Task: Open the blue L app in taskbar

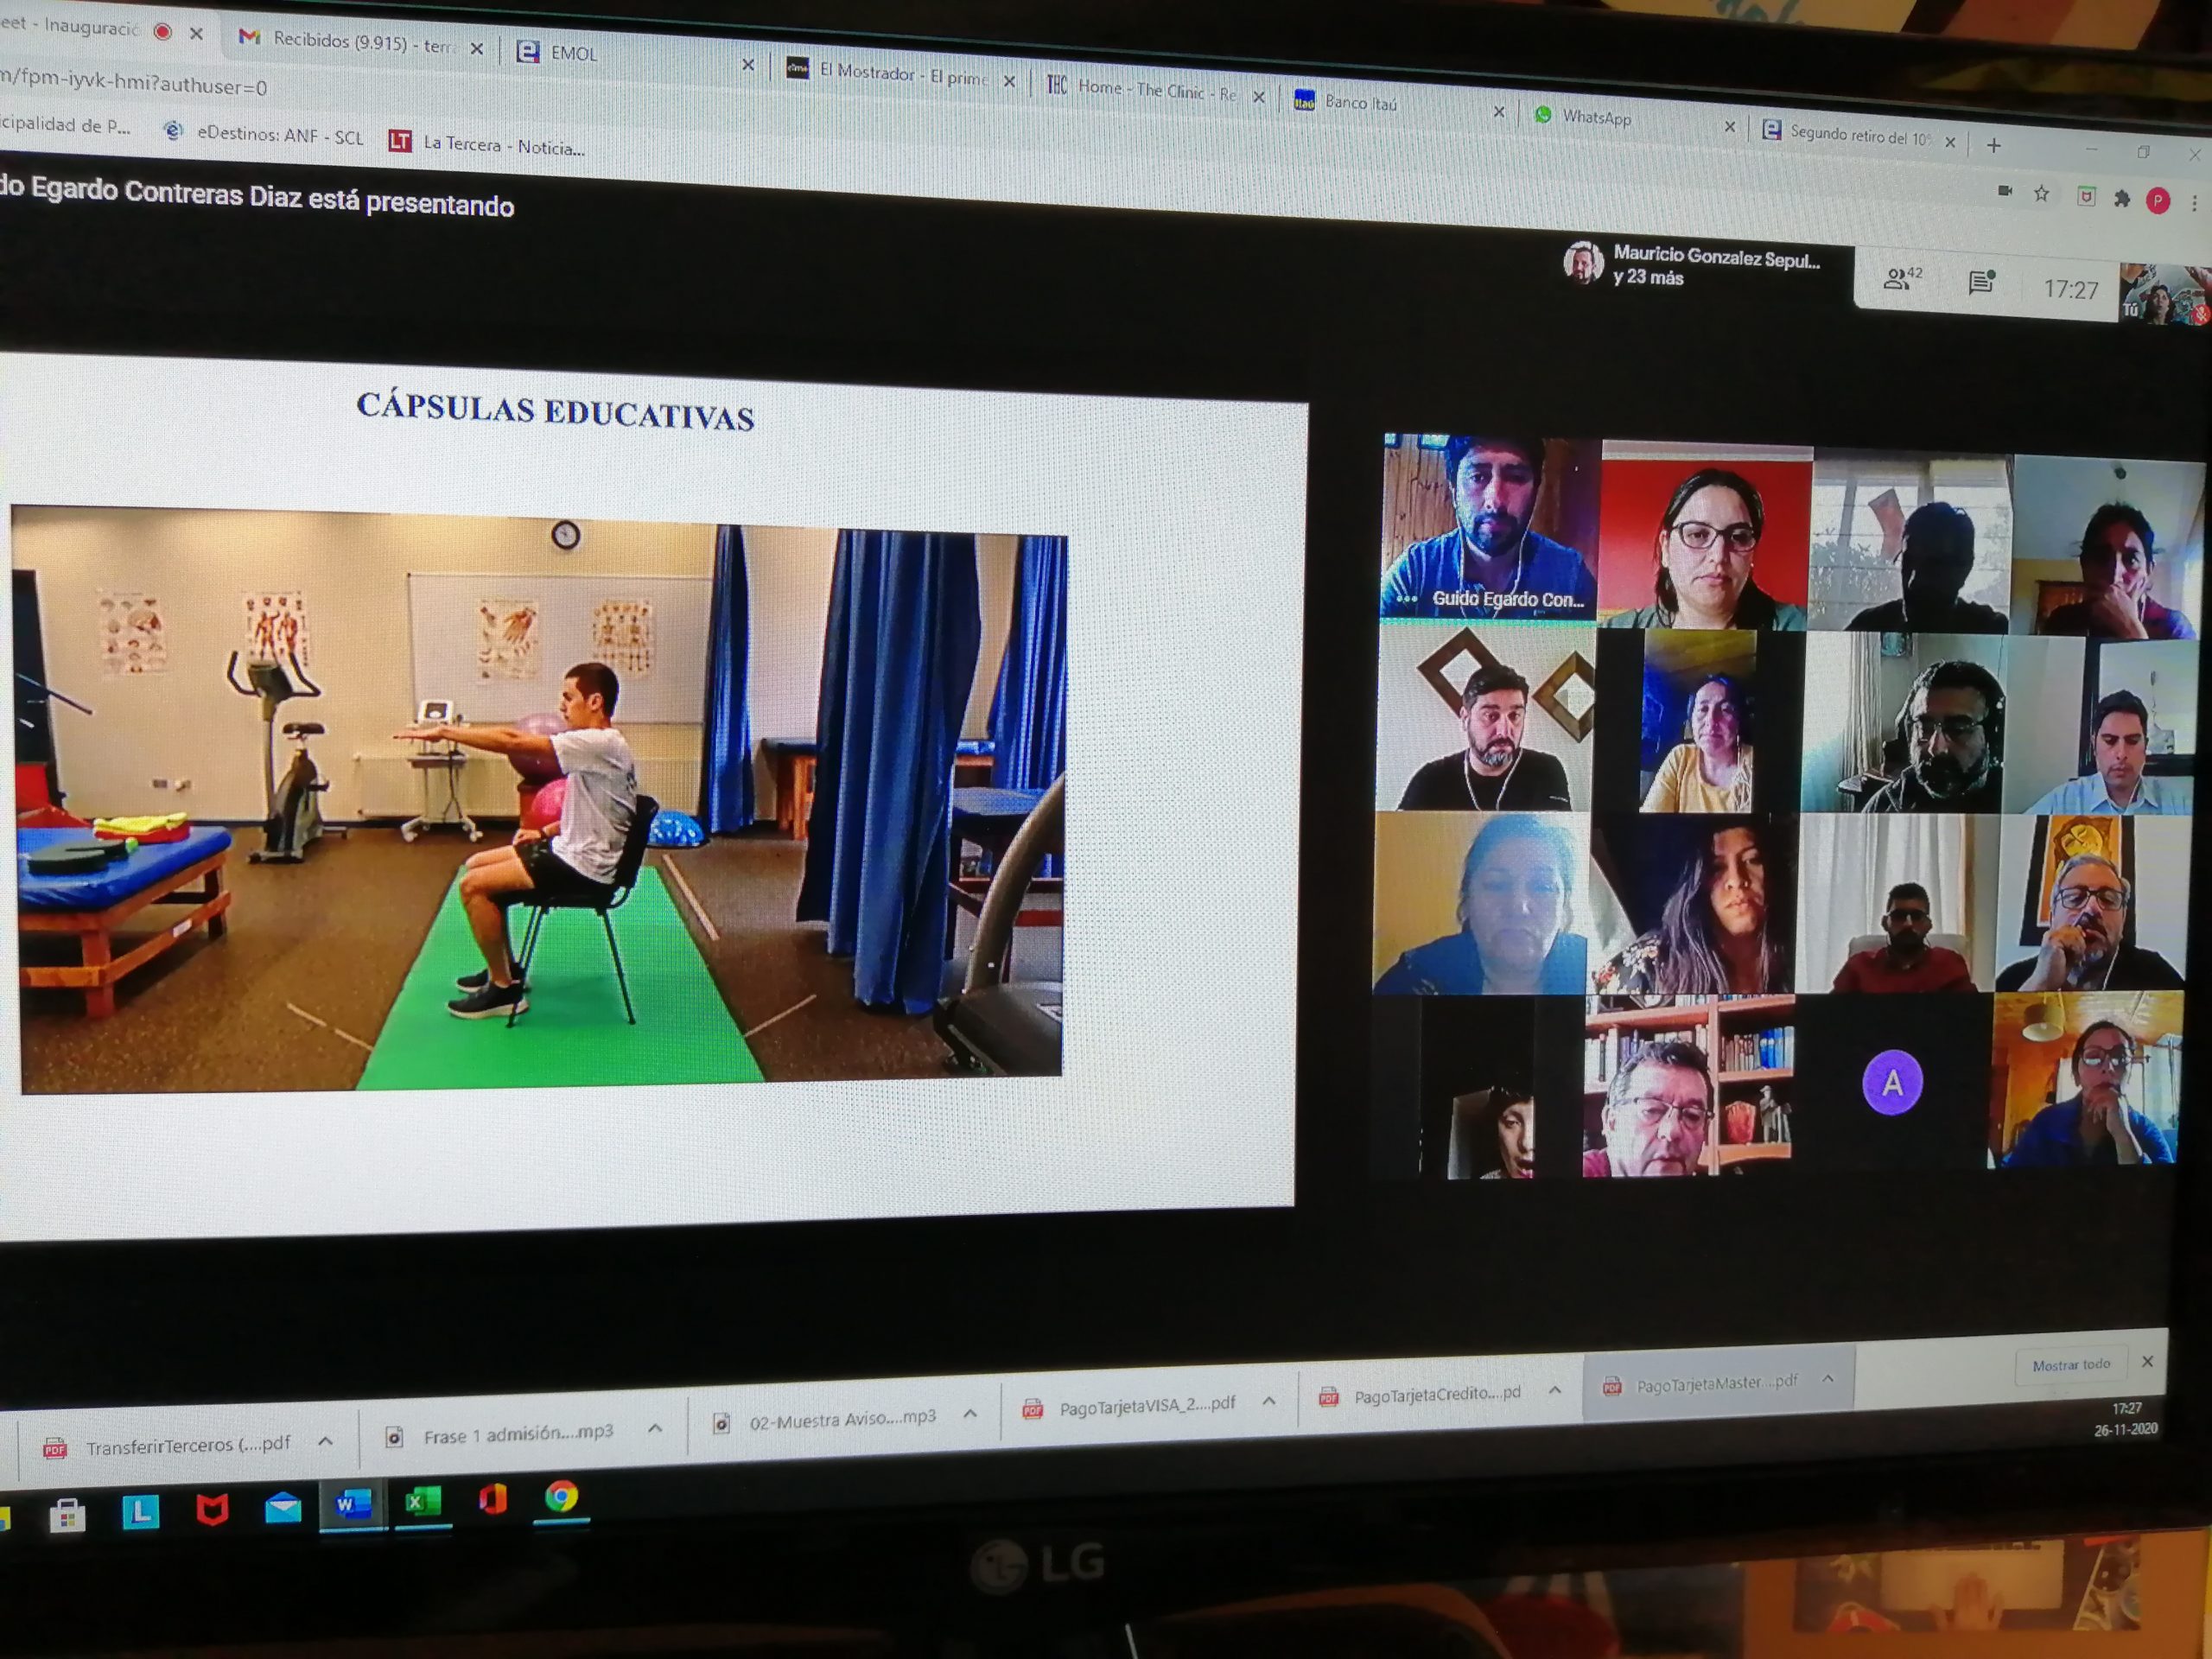Action: coord(140,1511)
